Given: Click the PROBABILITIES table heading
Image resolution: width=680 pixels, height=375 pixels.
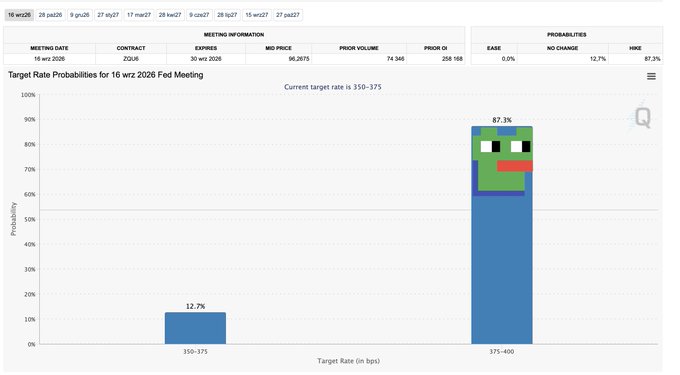Looking at the screenshot, I should coord(566,35).
